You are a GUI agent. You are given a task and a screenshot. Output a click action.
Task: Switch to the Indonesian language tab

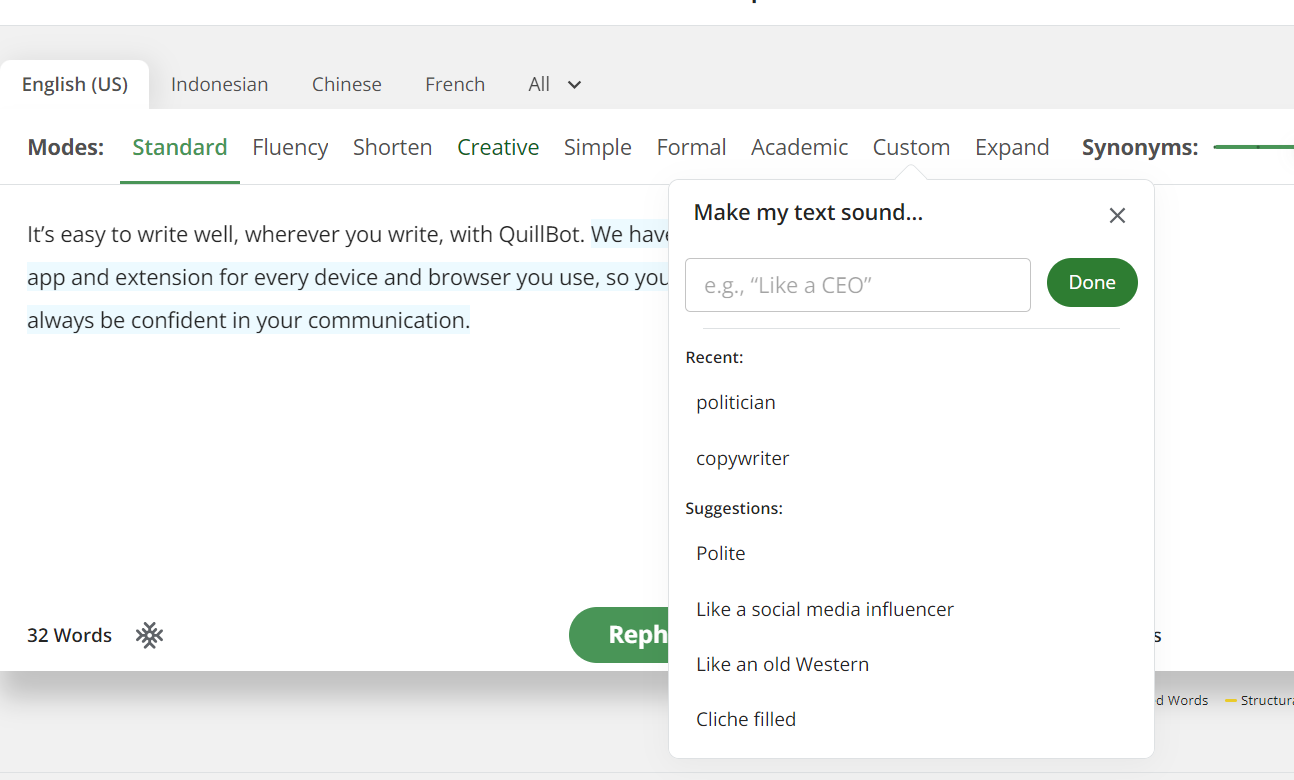219,85
